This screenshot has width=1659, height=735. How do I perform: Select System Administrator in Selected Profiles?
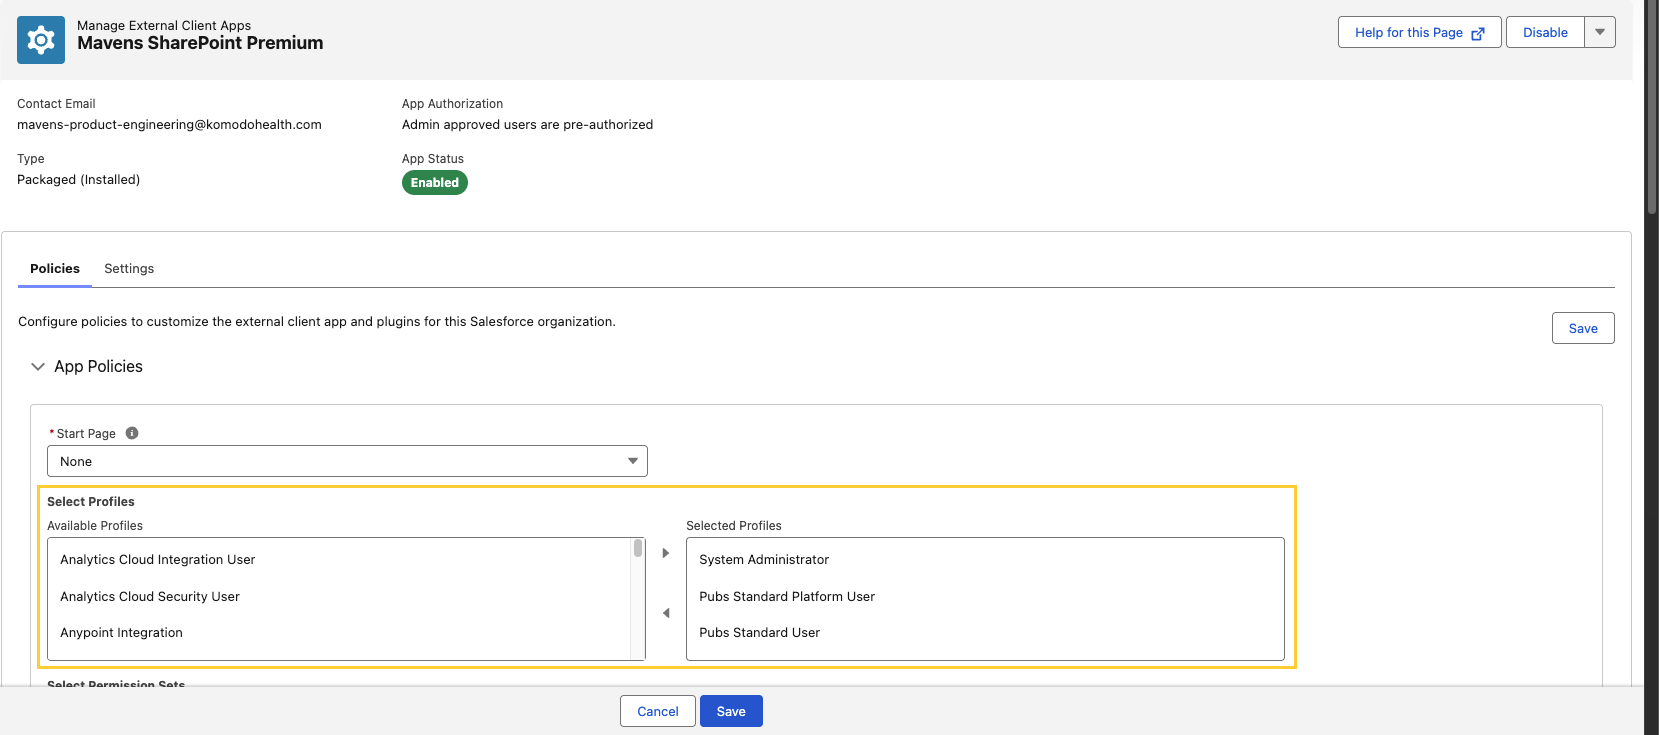point(985,560)
